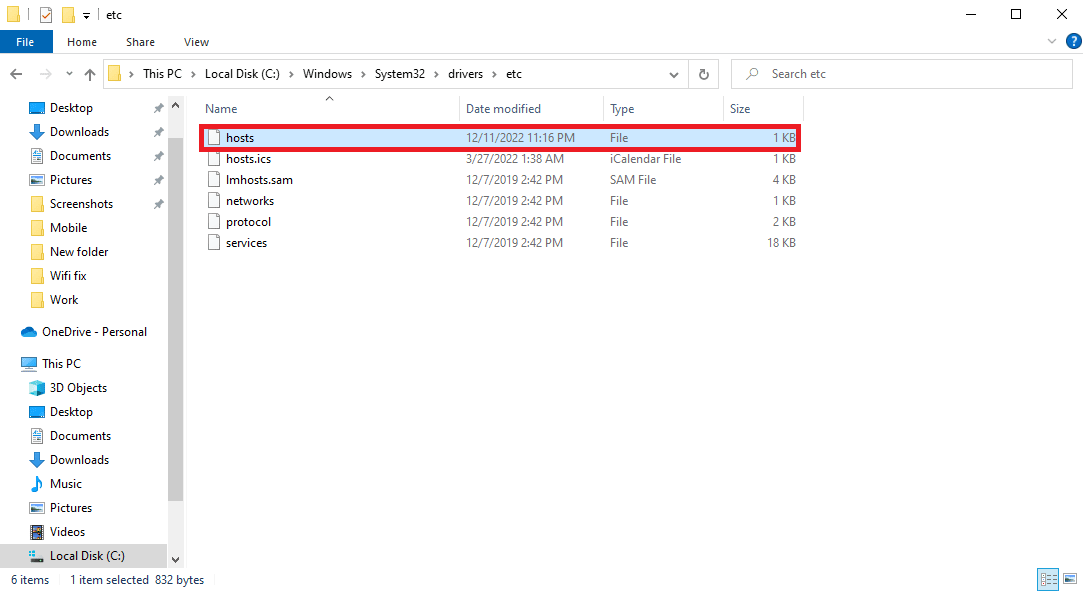Open the Work folder in sidebar
The image size is (1083, 591).
click(x=64, y=300)
